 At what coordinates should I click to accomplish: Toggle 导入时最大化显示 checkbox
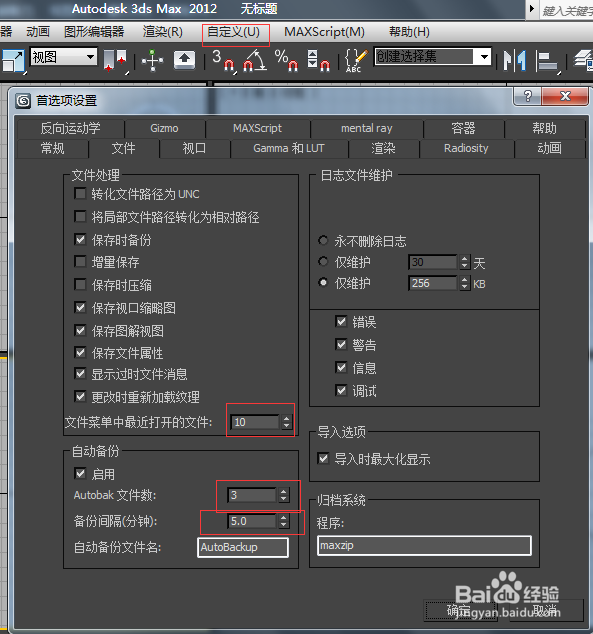tap(323, 459)
